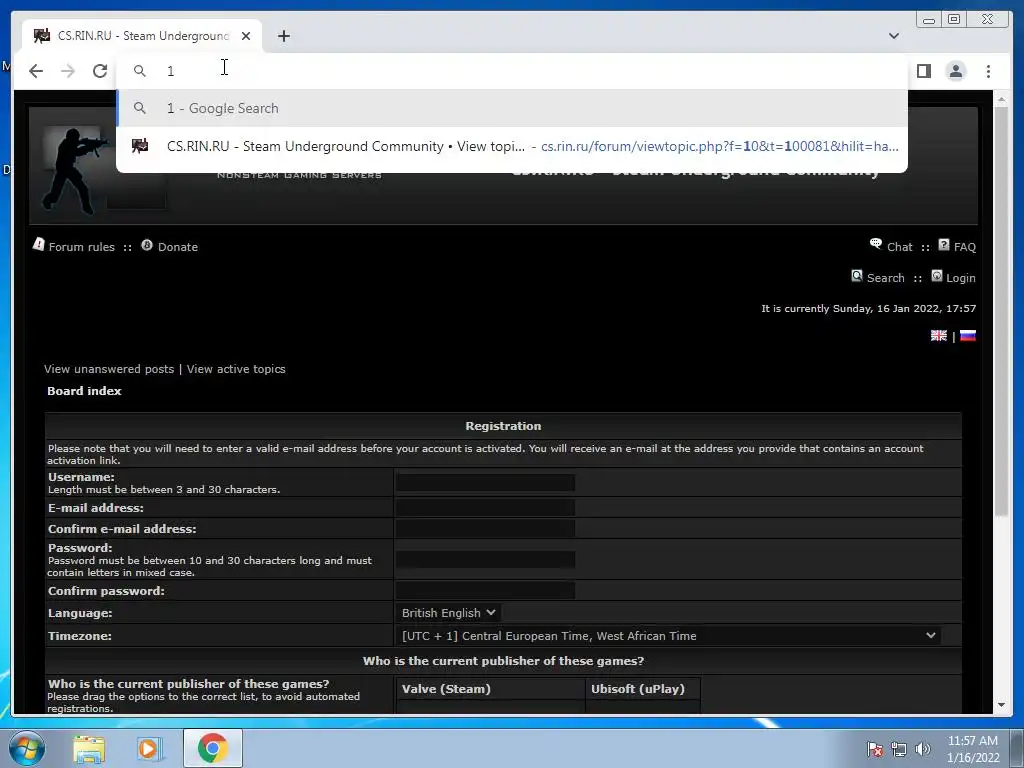
Task: Open View active topics
Action: coord(236,369)
